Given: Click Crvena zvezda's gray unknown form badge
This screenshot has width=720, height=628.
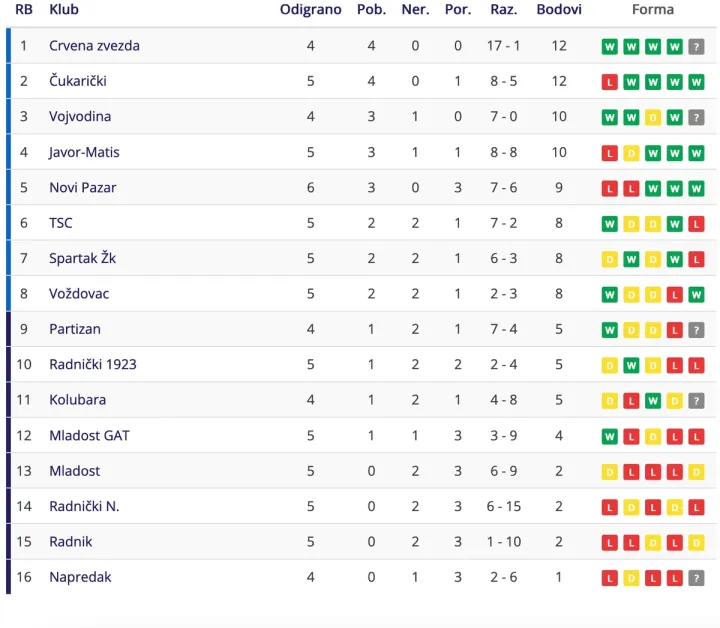Looking at the screenshot, I should [x=696, y=46].
